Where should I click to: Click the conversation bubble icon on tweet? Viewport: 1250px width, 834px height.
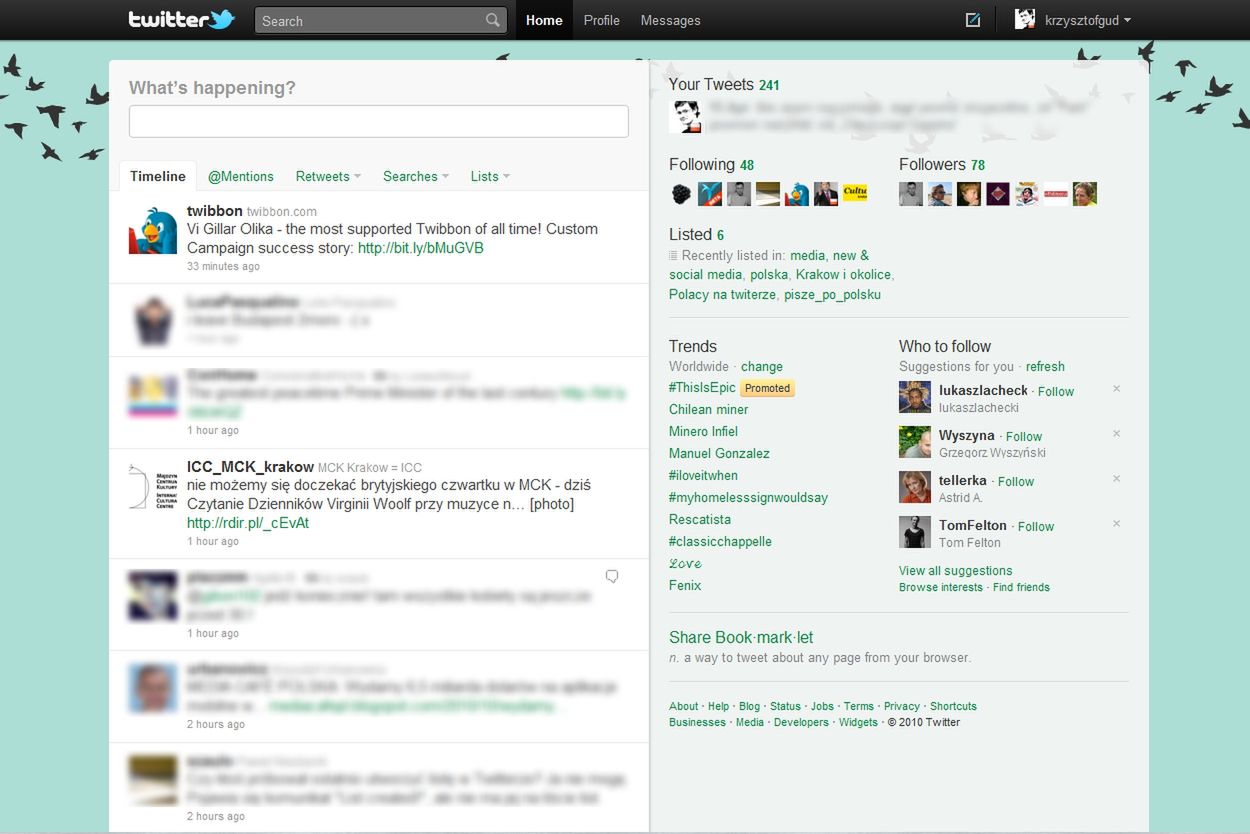point(612,576)
